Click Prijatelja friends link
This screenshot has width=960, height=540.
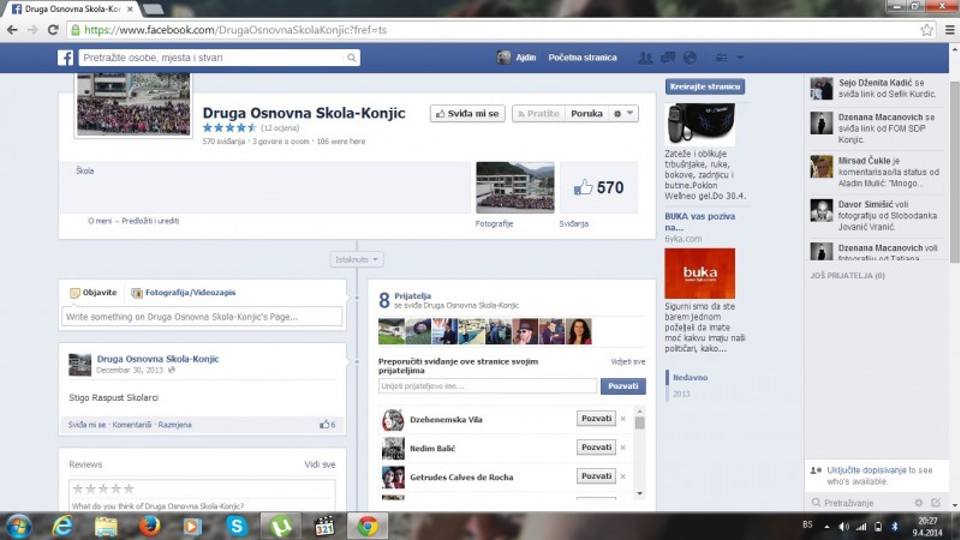coord(413,296)
